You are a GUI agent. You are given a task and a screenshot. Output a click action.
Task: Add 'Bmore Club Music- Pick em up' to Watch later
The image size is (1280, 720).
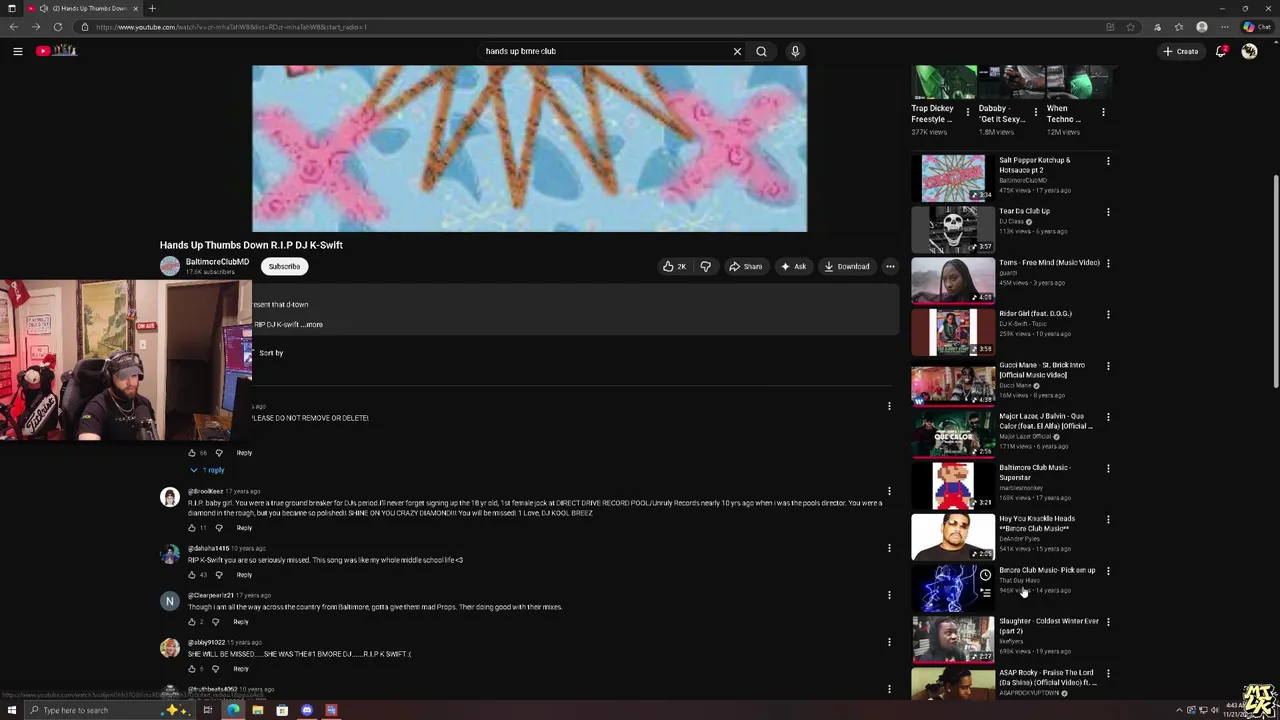[x=985, y=575]
